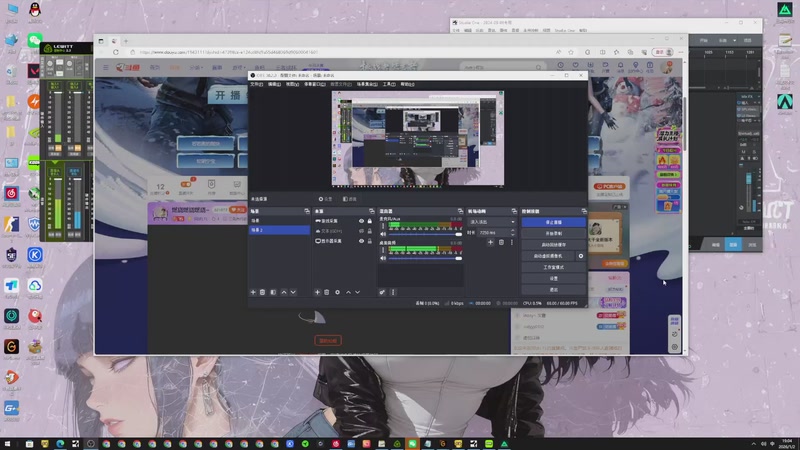Click the source Properties button above panels
The width and height of the screenshot is (800, 450).
pos(326,199)
